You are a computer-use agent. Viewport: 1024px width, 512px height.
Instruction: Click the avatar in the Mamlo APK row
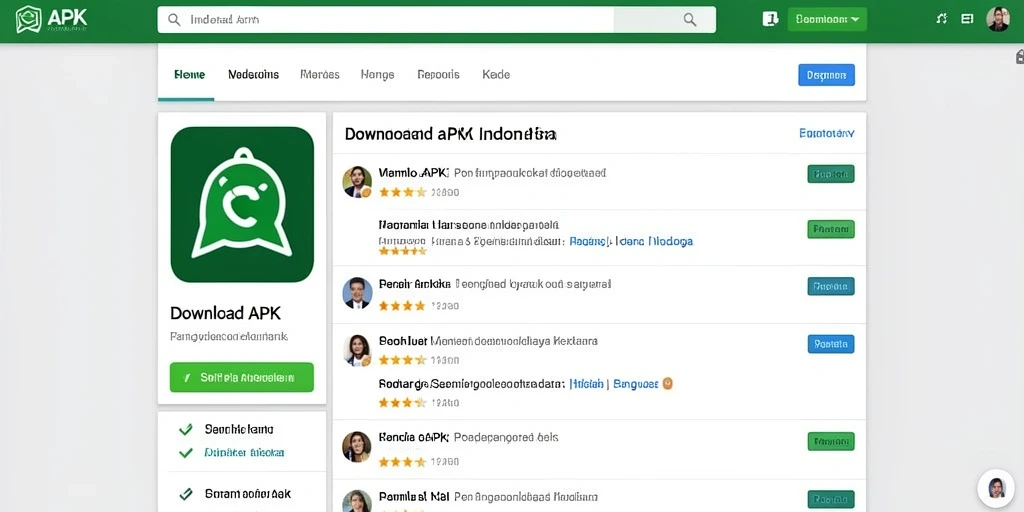[357, 182]
